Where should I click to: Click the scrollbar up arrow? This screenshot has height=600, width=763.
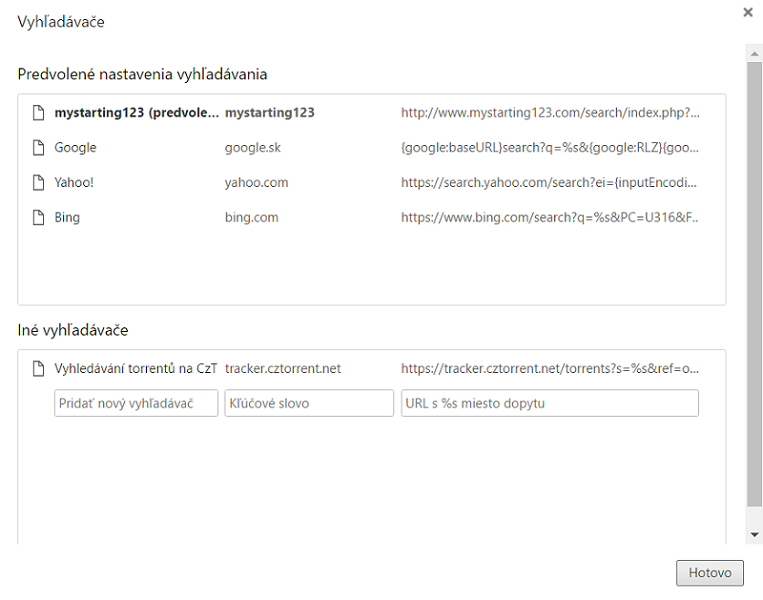(755, 52)
